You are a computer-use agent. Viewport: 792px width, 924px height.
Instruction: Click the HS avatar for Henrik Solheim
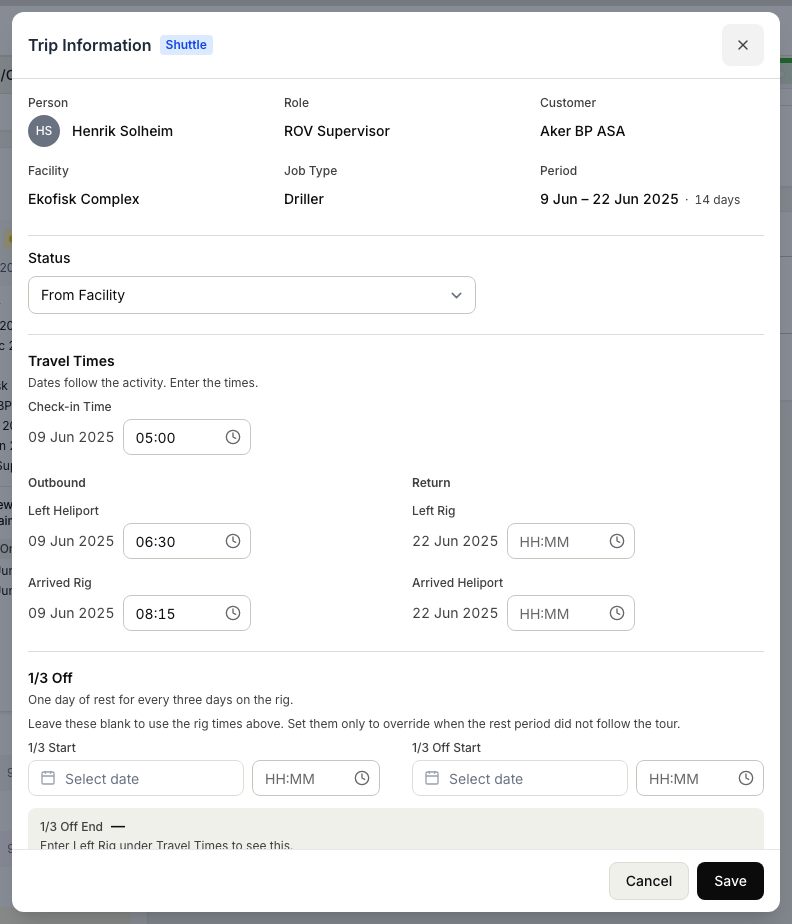(x=44, y=131)
